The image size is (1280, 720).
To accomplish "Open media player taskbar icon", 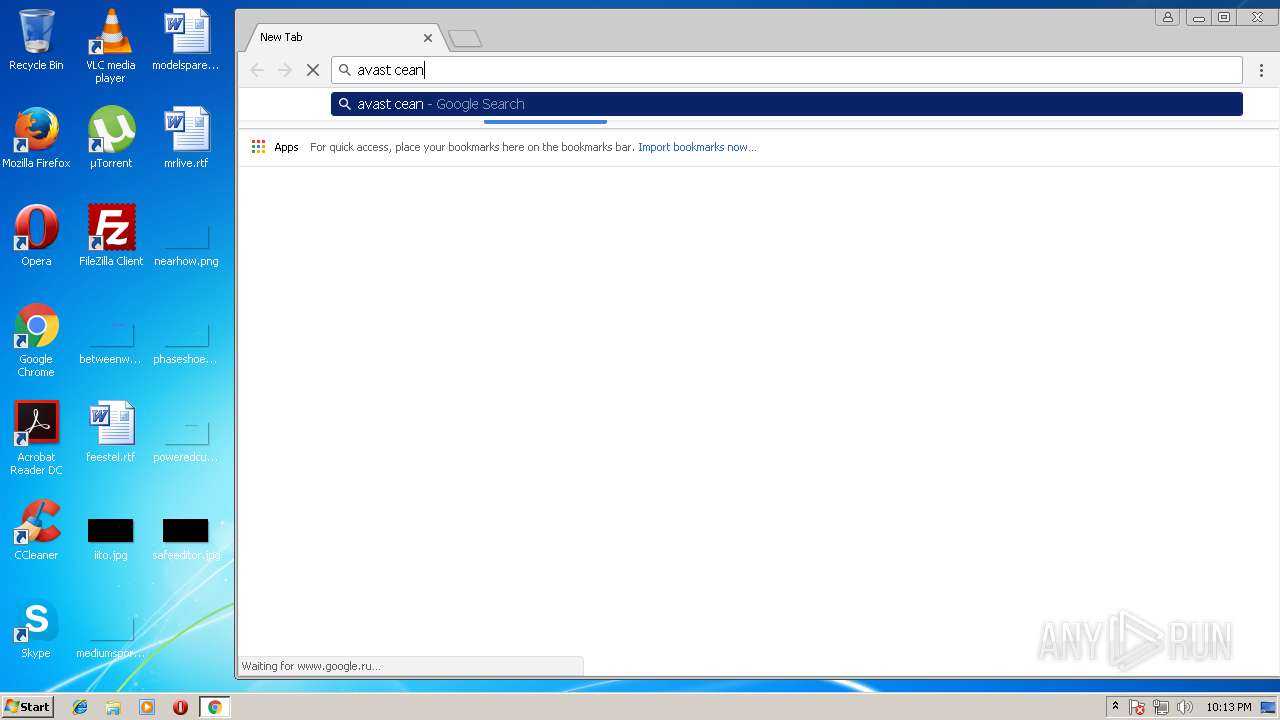I will tap(147, 707).
